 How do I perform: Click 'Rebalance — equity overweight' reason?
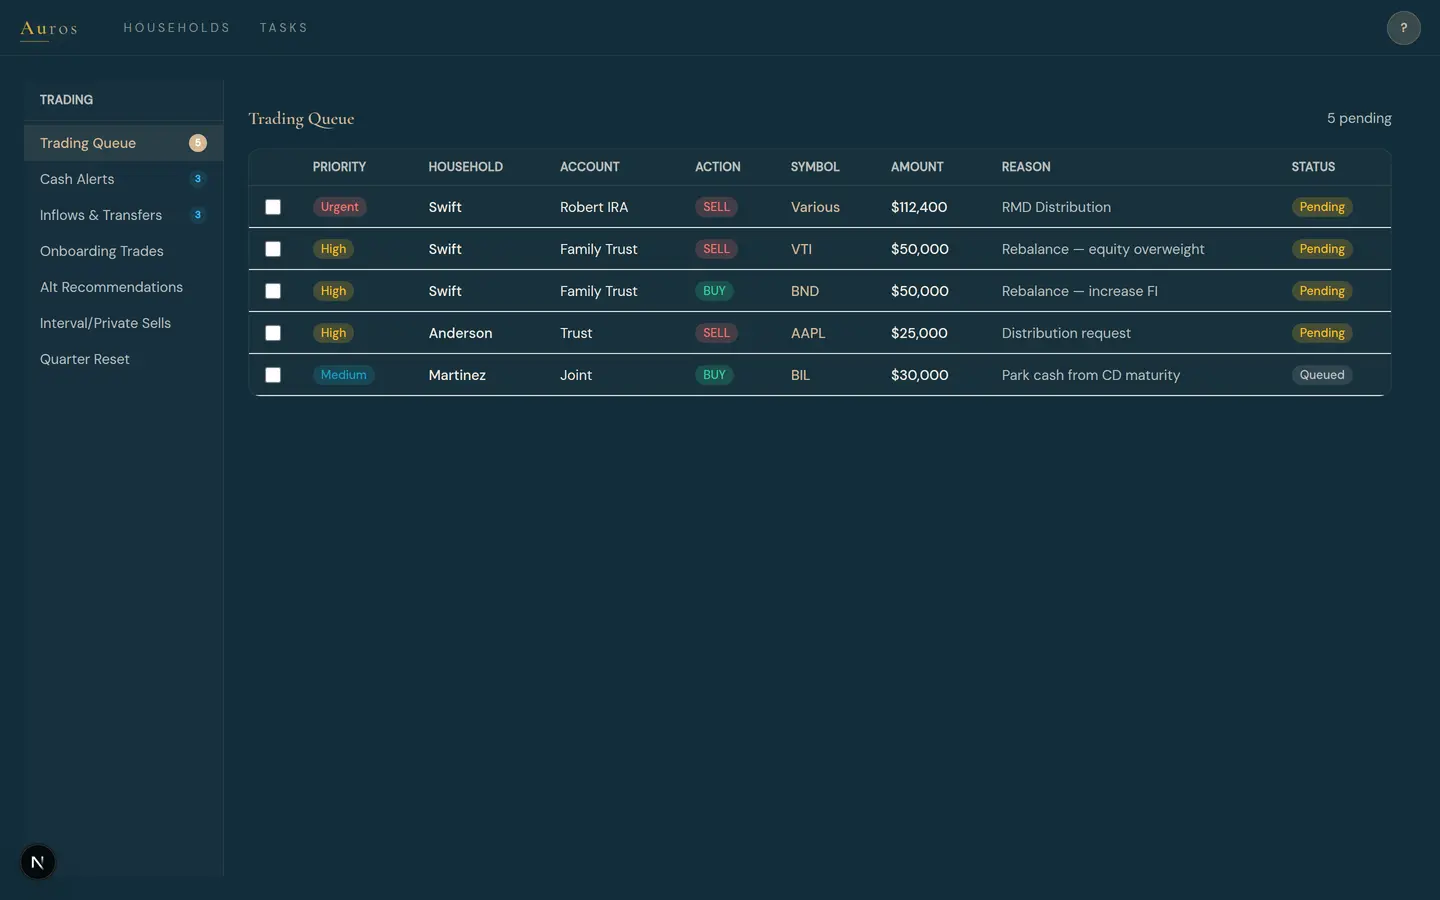[1103, 249]
